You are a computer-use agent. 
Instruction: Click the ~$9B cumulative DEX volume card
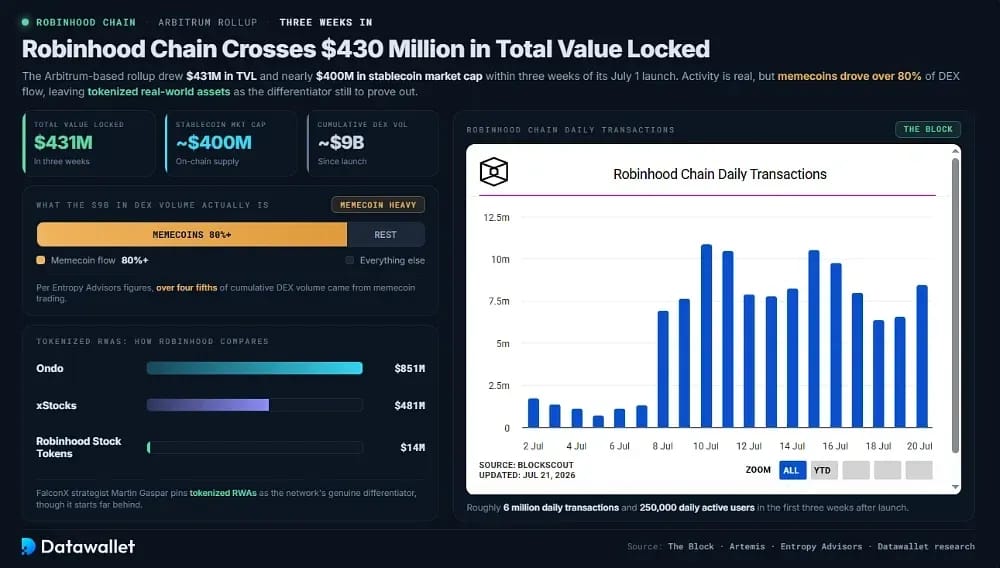coord(373,143)
